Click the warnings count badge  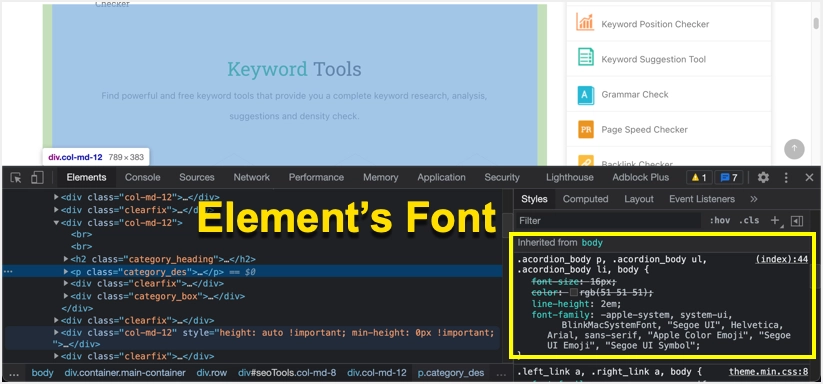click(699, 177)
